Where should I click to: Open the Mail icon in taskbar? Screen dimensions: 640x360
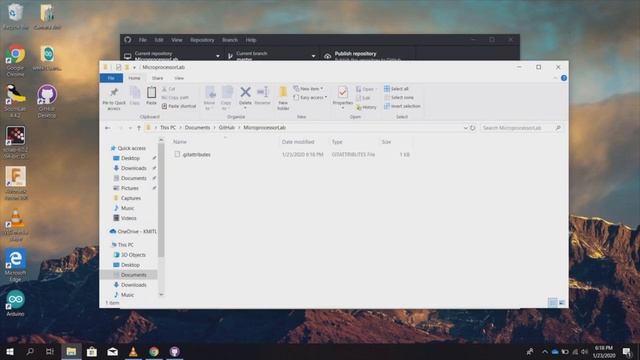(113, 351)
